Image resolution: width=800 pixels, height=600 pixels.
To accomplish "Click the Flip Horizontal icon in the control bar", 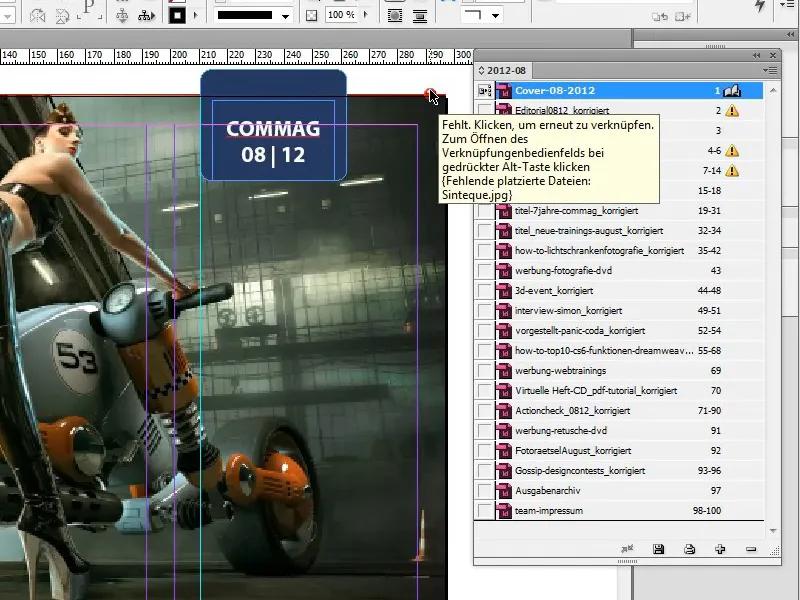I will point(37,16).
